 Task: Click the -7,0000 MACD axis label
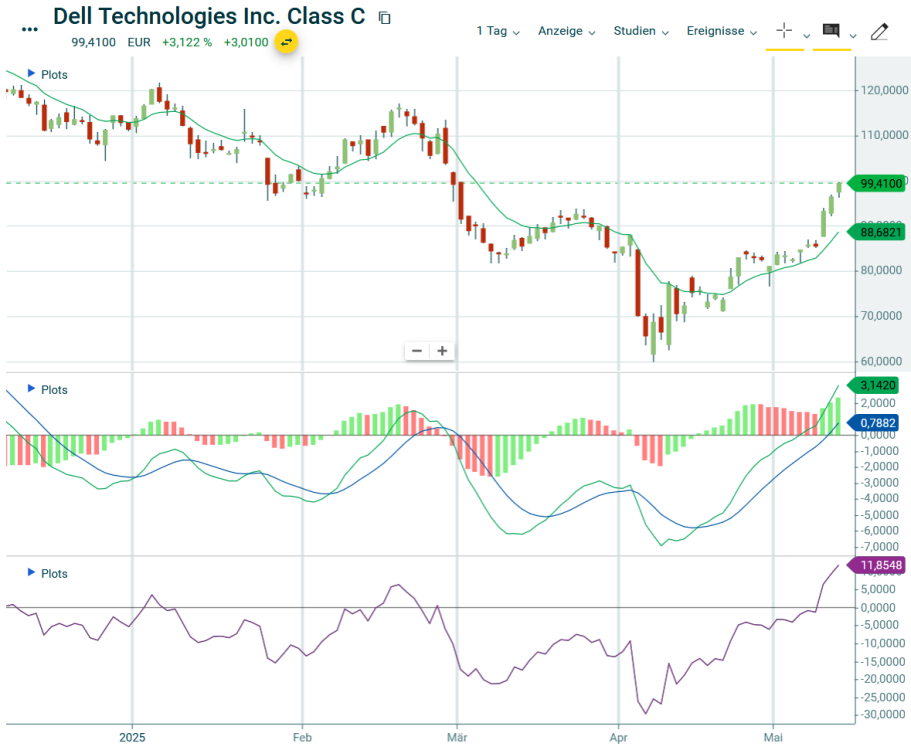(x=880, y=547)
